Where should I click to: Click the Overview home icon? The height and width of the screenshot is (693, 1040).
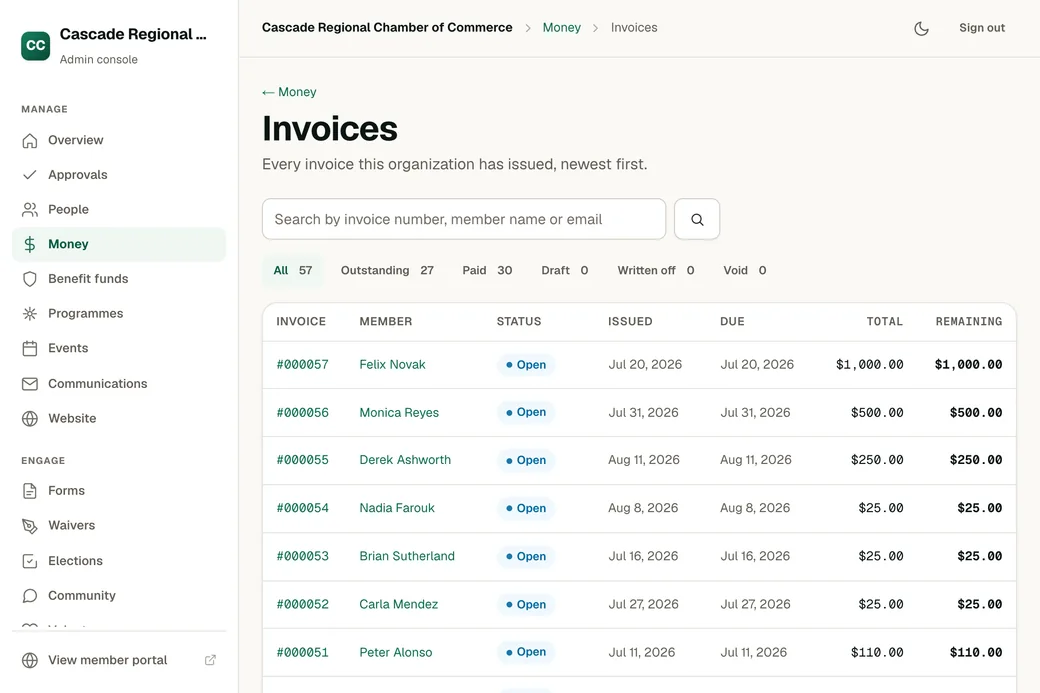(x=30, y=141)
